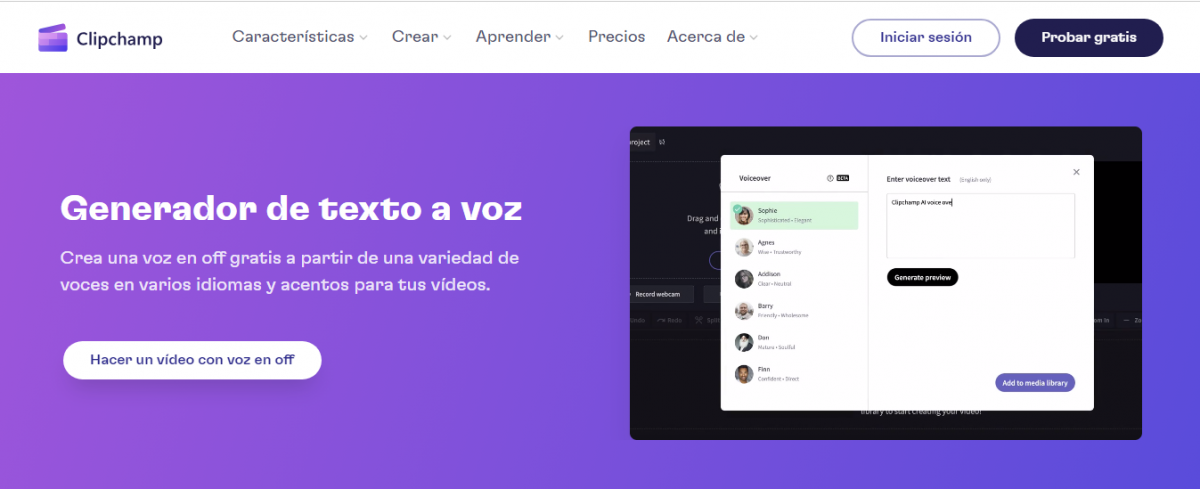Close the voiceover dialog

[x=1076, y=172]
